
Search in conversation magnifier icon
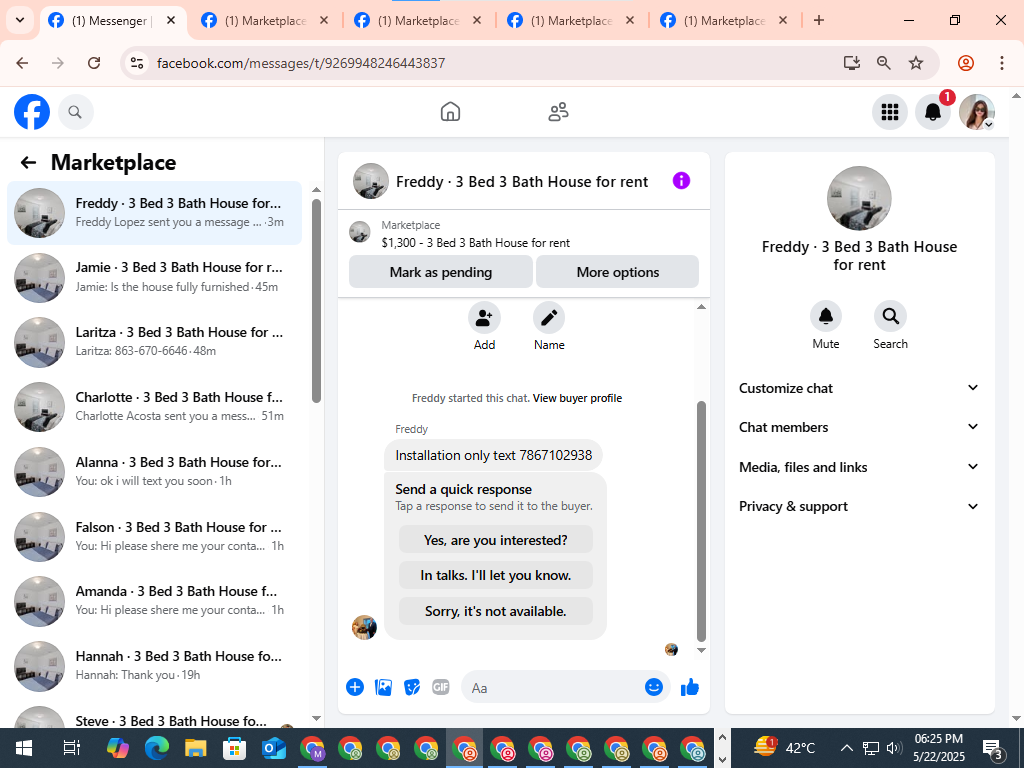(x=890, y=317)
